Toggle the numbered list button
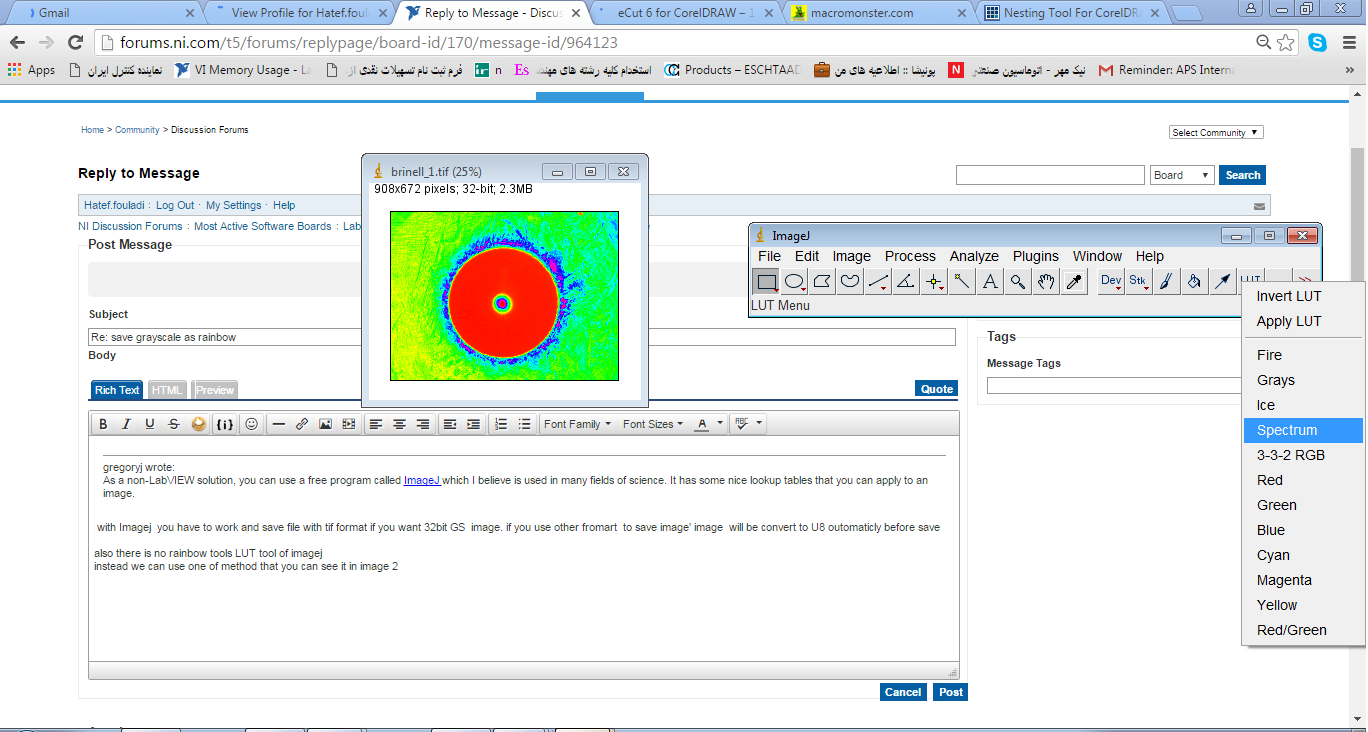 [x=501, y=424]
